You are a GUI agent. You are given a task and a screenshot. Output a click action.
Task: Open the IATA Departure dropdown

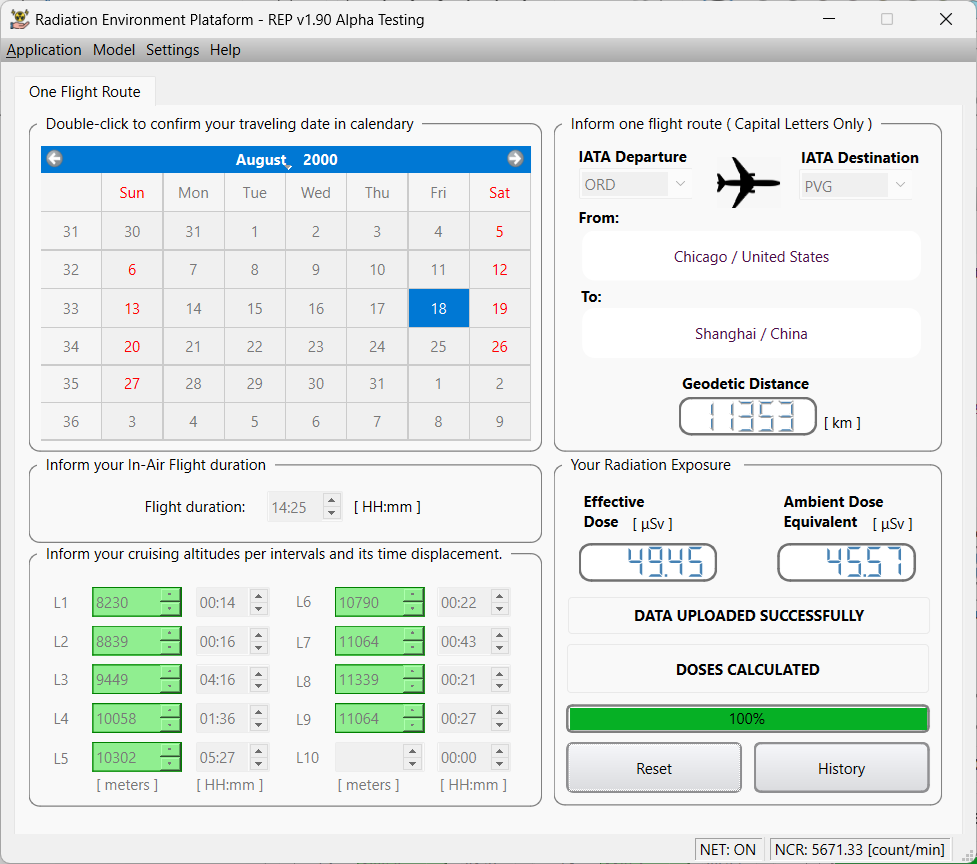680,185
